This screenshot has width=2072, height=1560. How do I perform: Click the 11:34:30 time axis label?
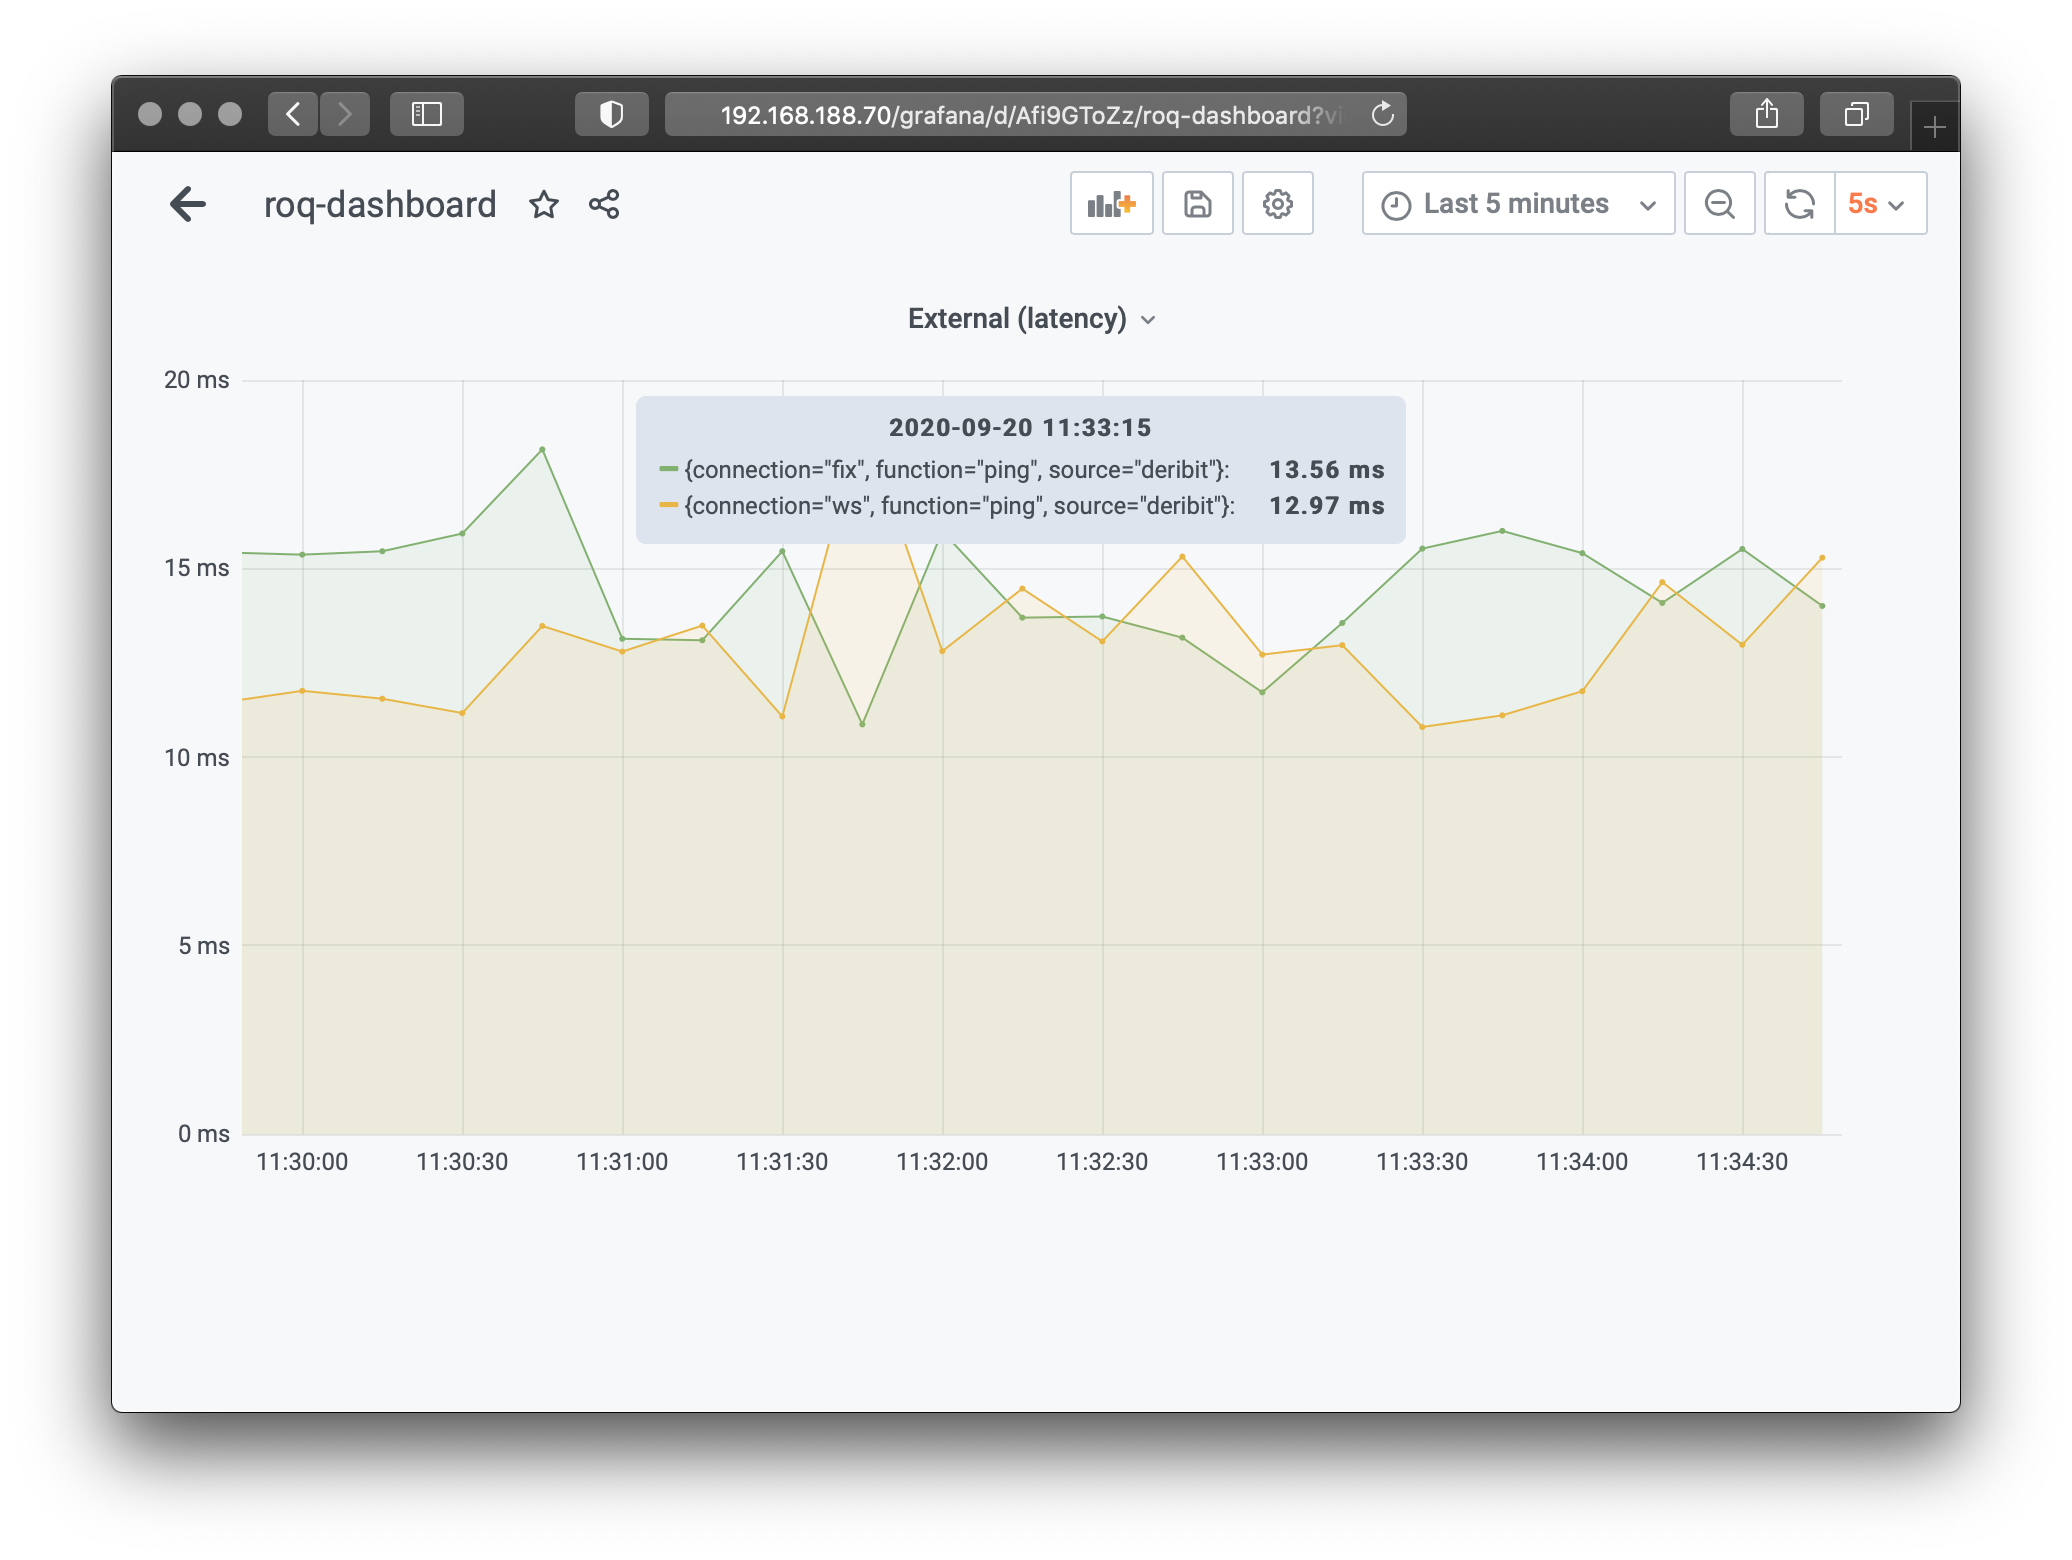click(x=1742, y=1162)
